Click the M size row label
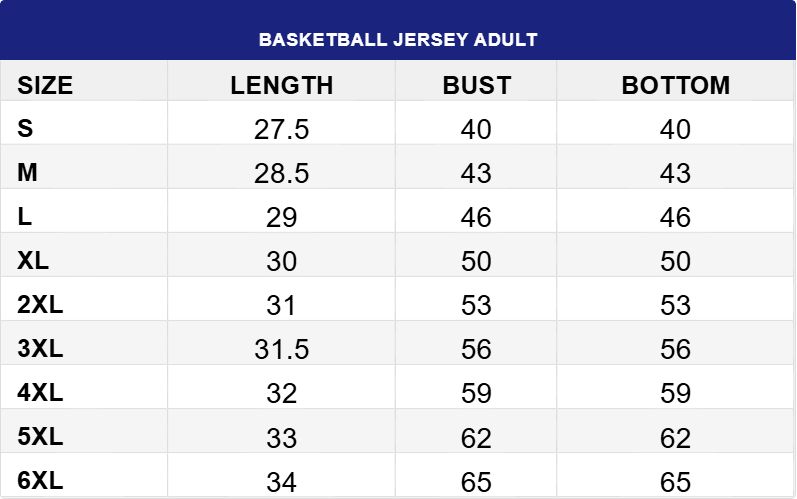The image size is (797, 499). pyautogui.click(x=28, y=173)
